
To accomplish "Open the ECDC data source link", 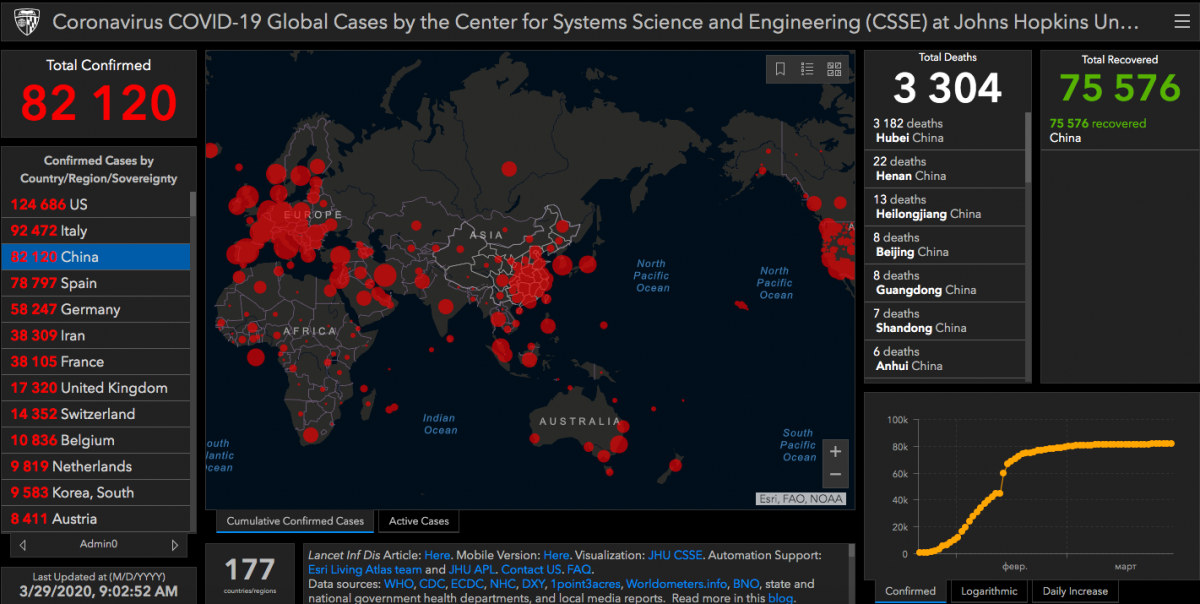I will (467, 584).
